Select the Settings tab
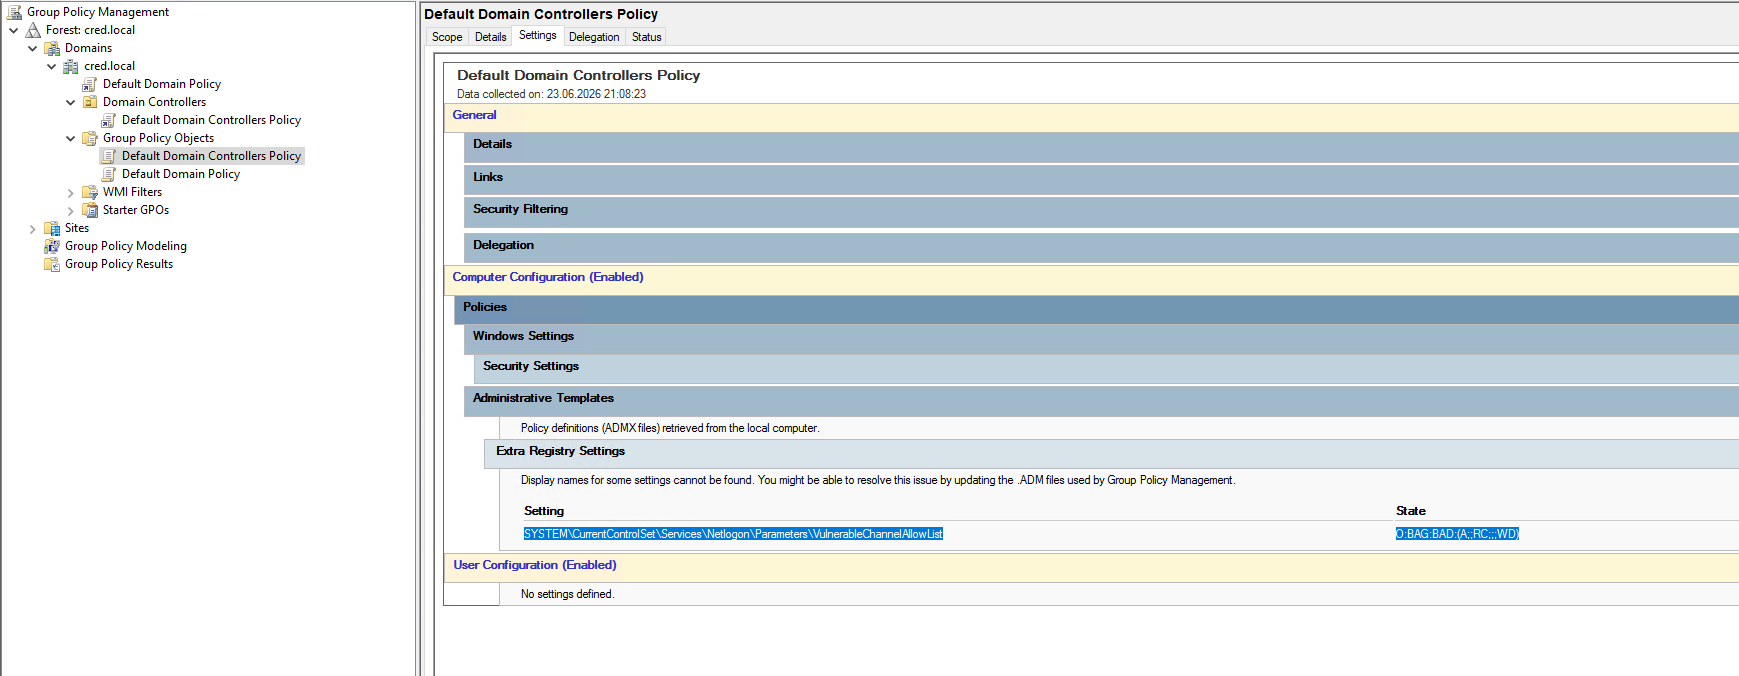The width and height of the screenshot is (1739, 676). click(x=538, y=35)
